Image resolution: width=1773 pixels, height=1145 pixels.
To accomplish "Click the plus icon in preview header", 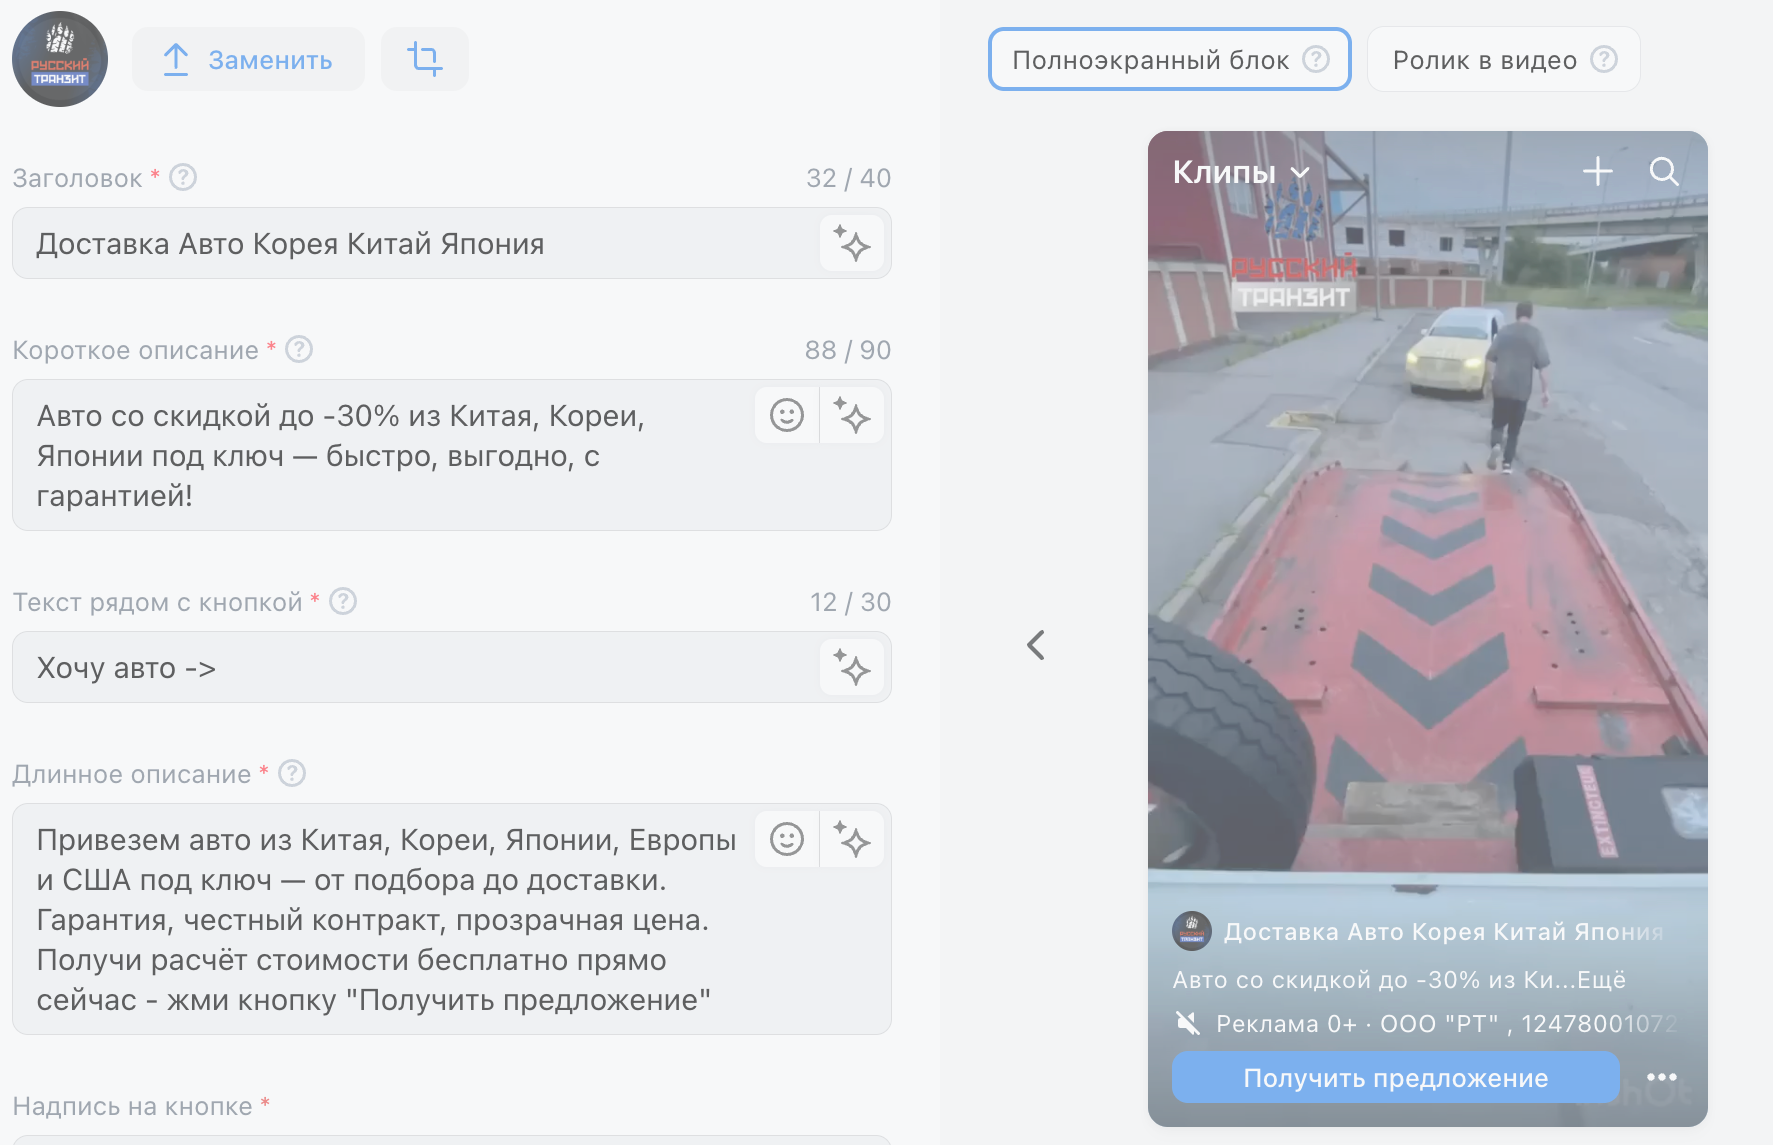I will [1598, 171].
